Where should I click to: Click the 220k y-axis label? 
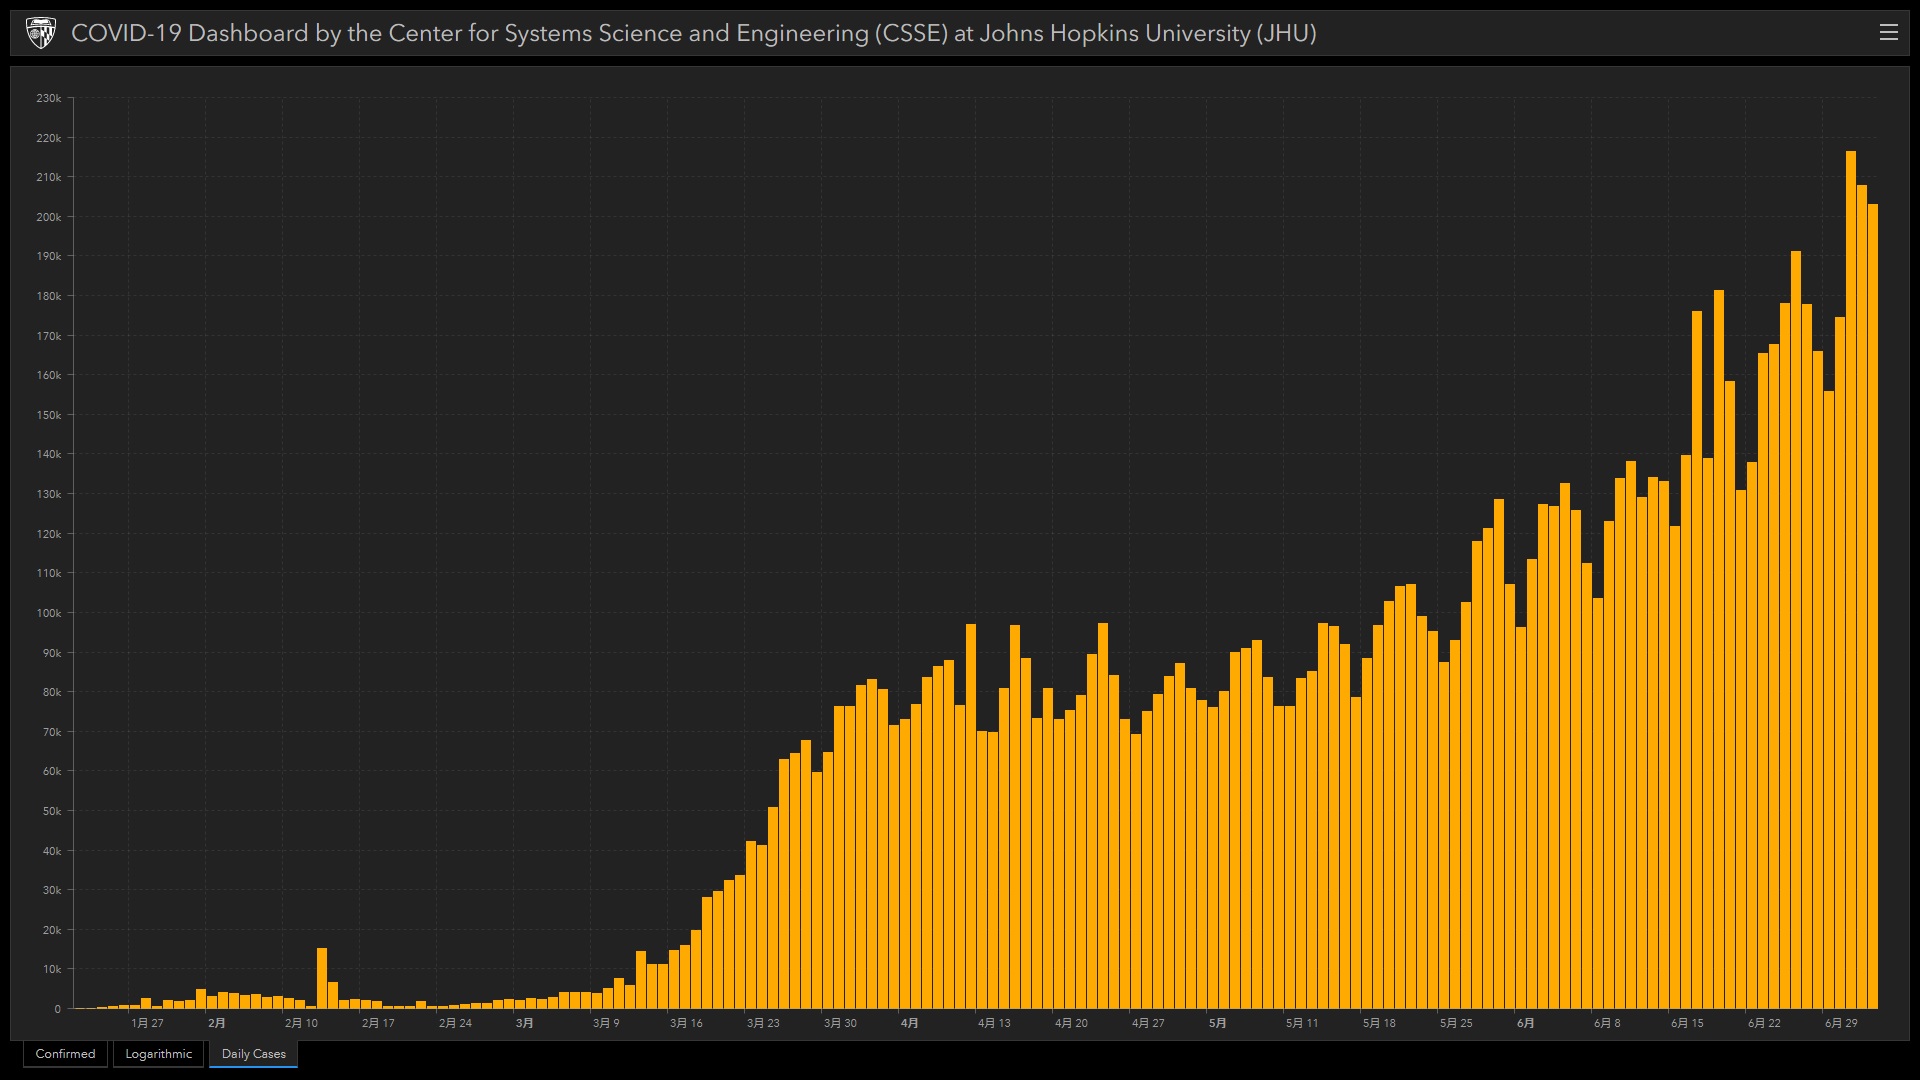point(49,138)
